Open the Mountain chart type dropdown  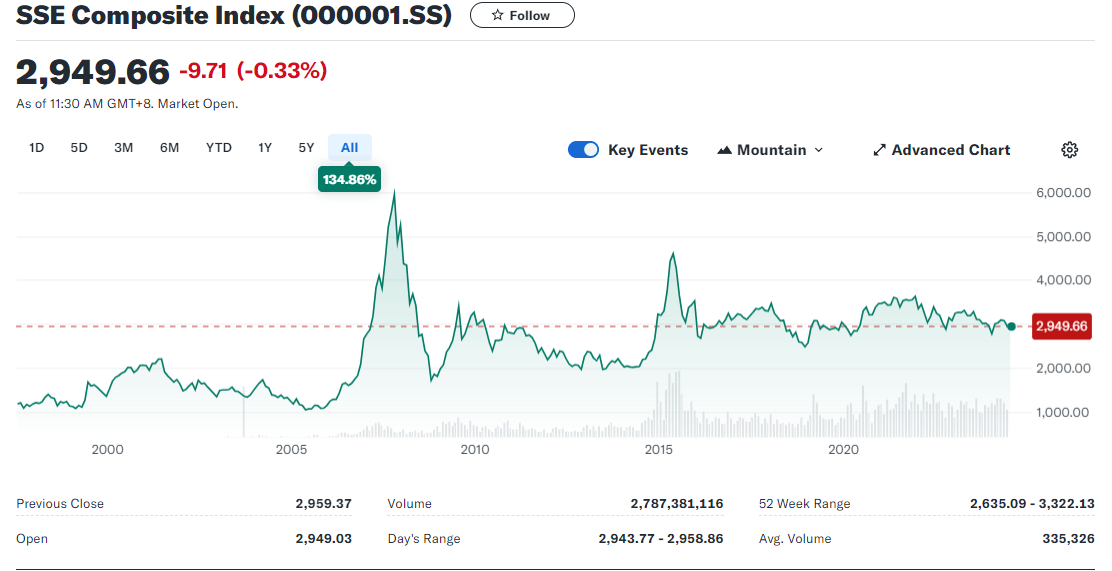tap(770, 150)
